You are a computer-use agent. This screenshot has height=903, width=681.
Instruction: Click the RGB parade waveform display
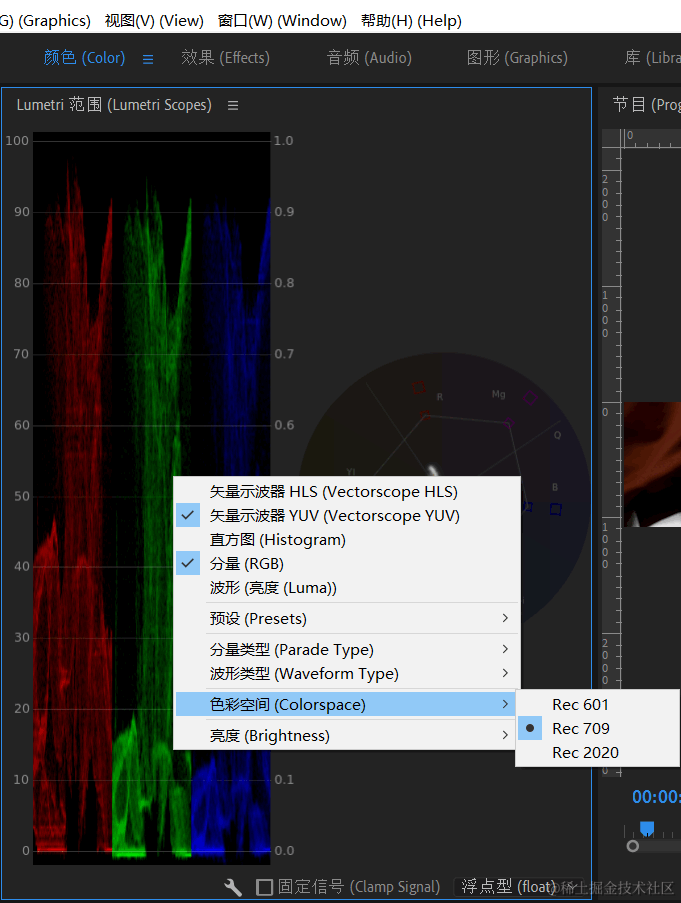[x=151, y=498]
